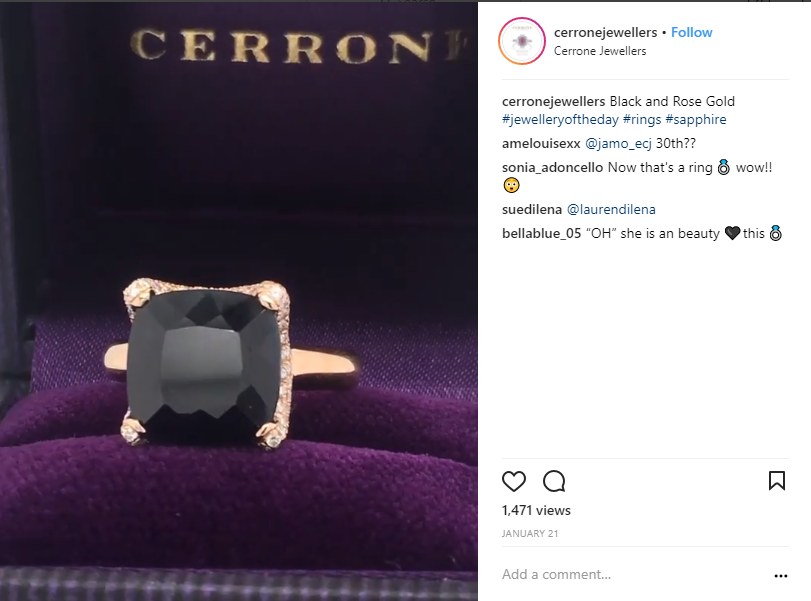Open suedilena commenter profile
Viewport: 811px width, 601px height.
tap(532, 209)
